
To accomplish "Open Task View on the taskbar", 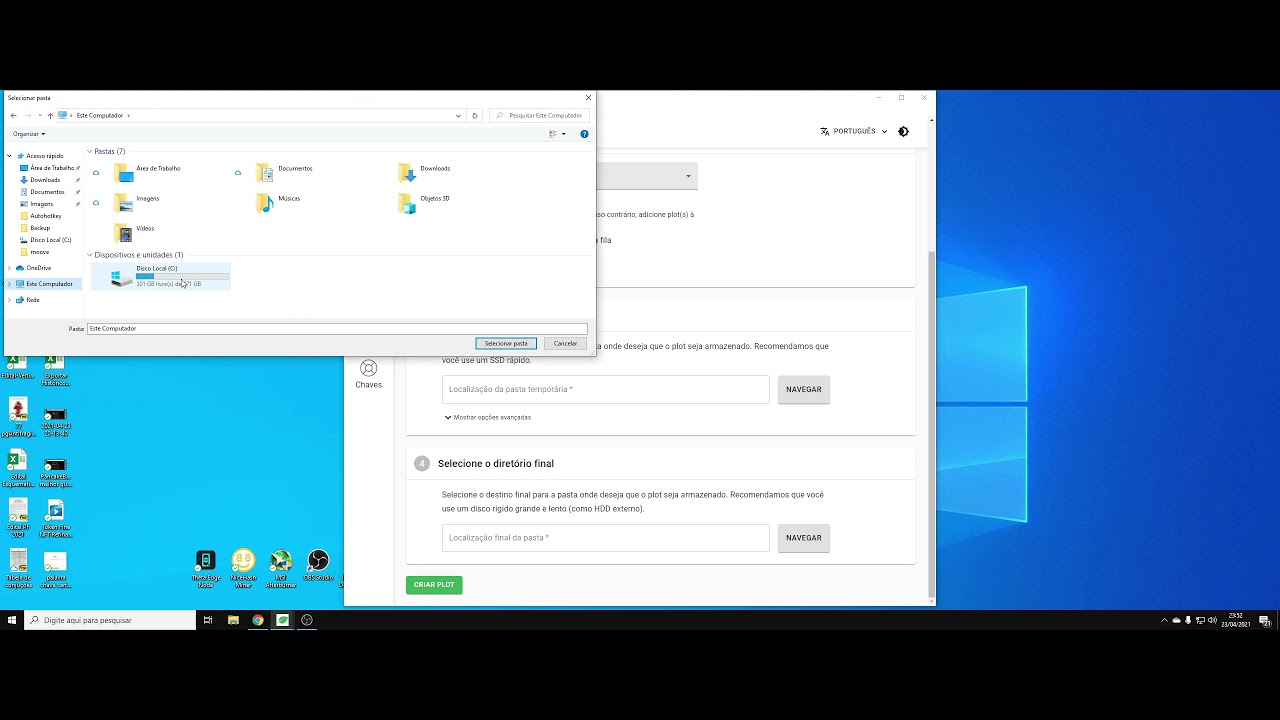I will click(208, 620).
